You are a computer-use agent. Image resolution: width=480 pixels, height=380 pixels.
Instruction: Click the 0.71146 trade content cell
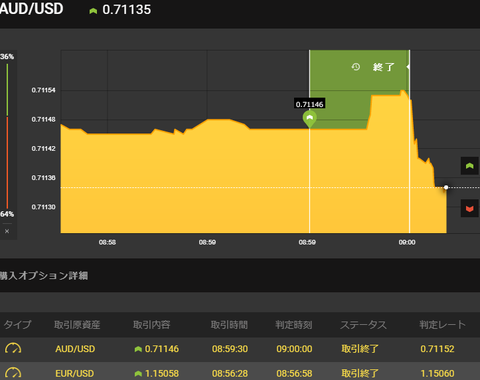(157, 349)
